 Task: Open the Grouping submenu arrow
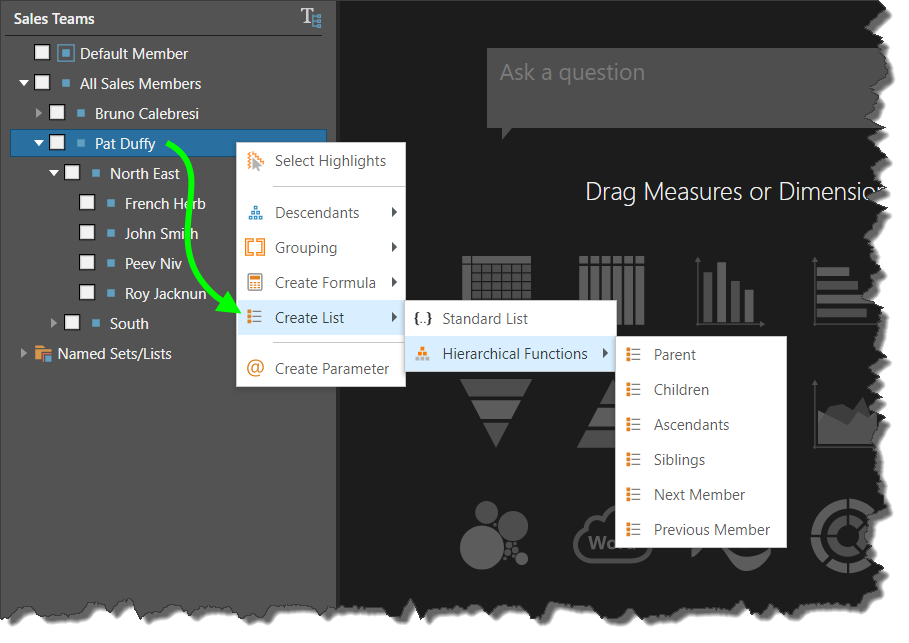pyautogui.click(x=394, y=247)
